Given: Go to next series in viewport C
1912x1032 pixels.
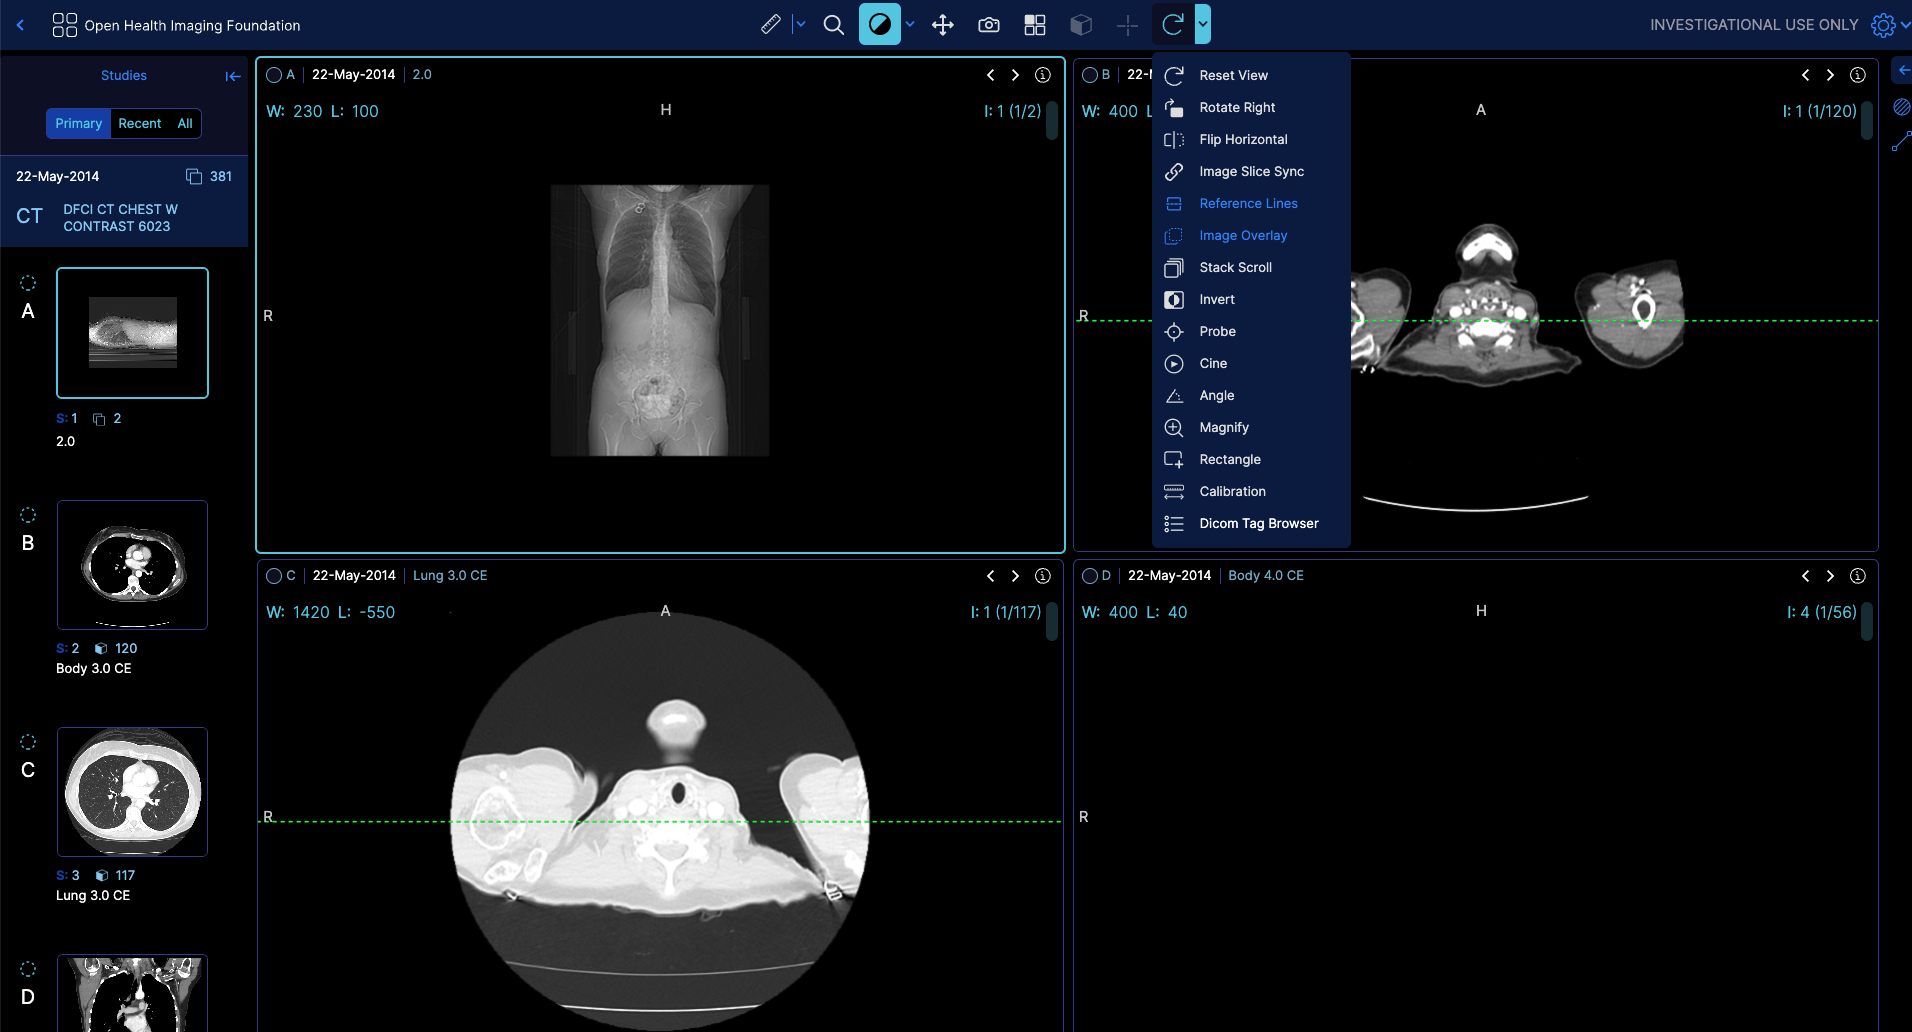Looking at the screenshot, I should pos(1015,576).
